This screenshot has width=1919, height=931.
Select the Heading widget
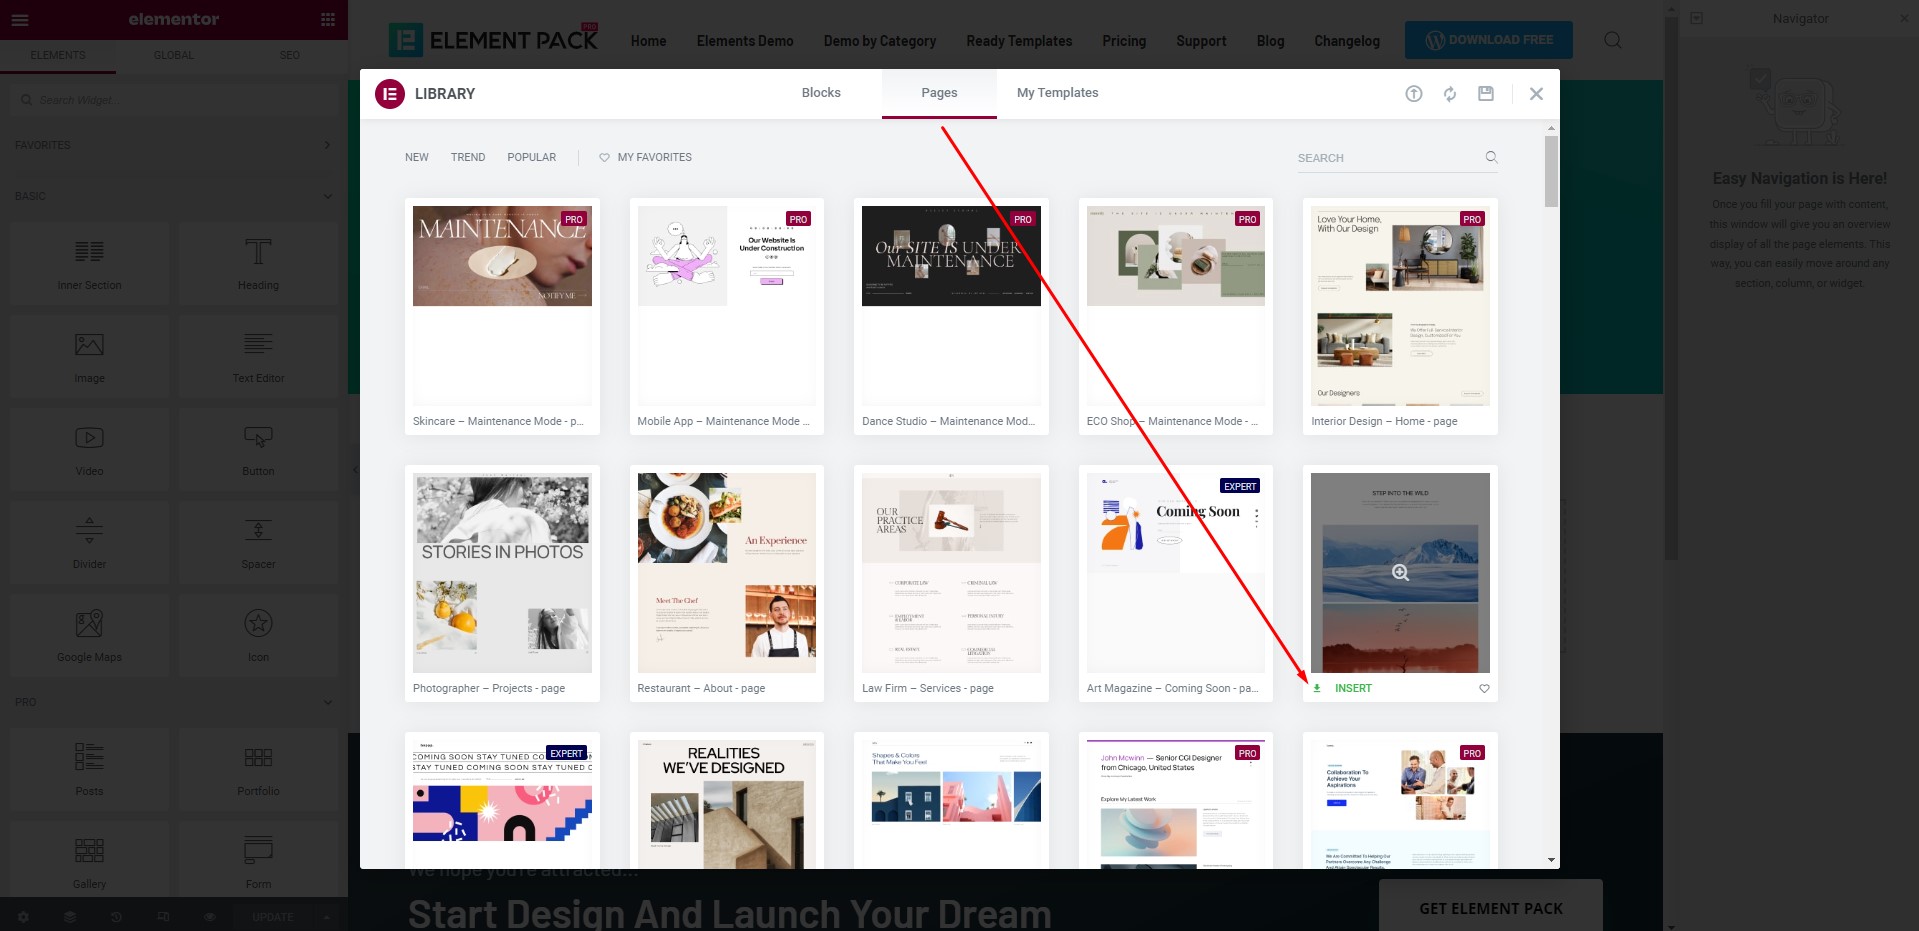click(x=257, y=262)
